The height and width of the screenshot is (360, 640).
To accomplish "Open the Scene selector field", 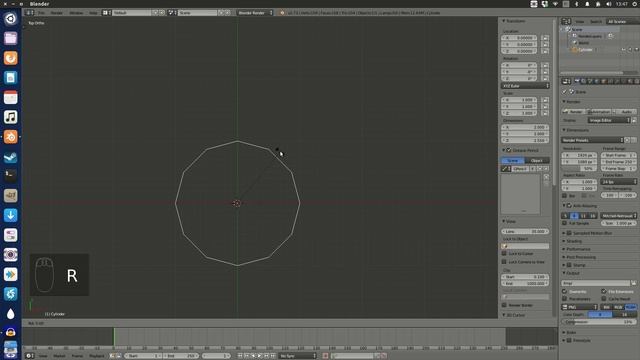I will pos(198,13).
